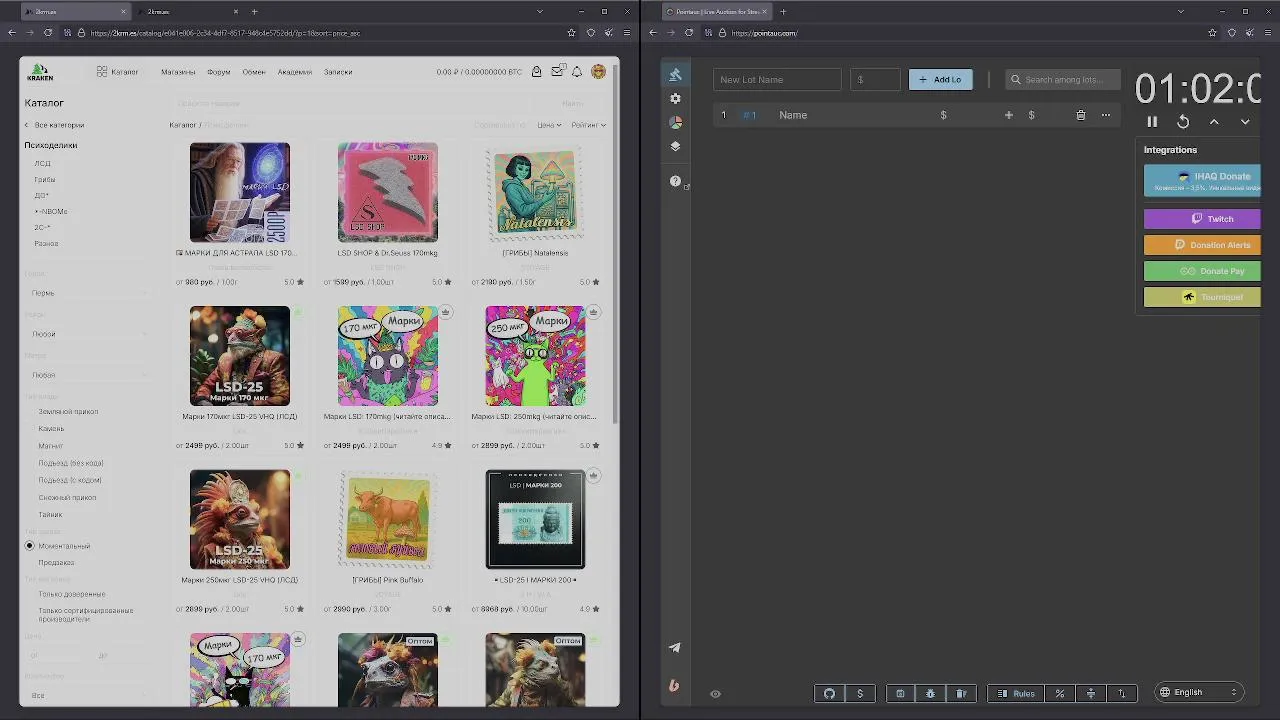
Task: Open the tab list dropdown in the PointAuc window
Action: click(x=1180, y=12)
